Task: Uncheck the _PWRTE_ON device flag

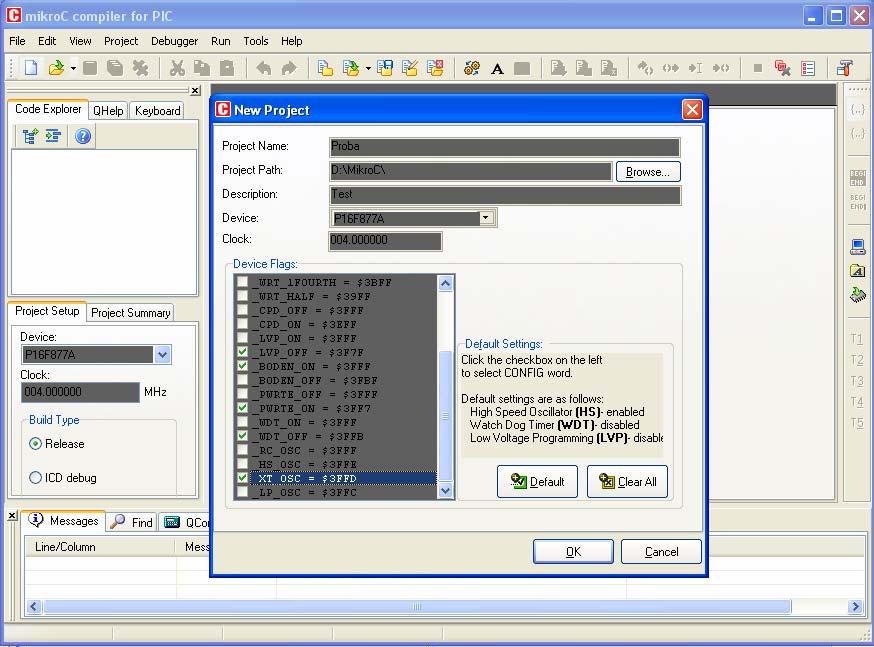Action: (x=242, y=408)
